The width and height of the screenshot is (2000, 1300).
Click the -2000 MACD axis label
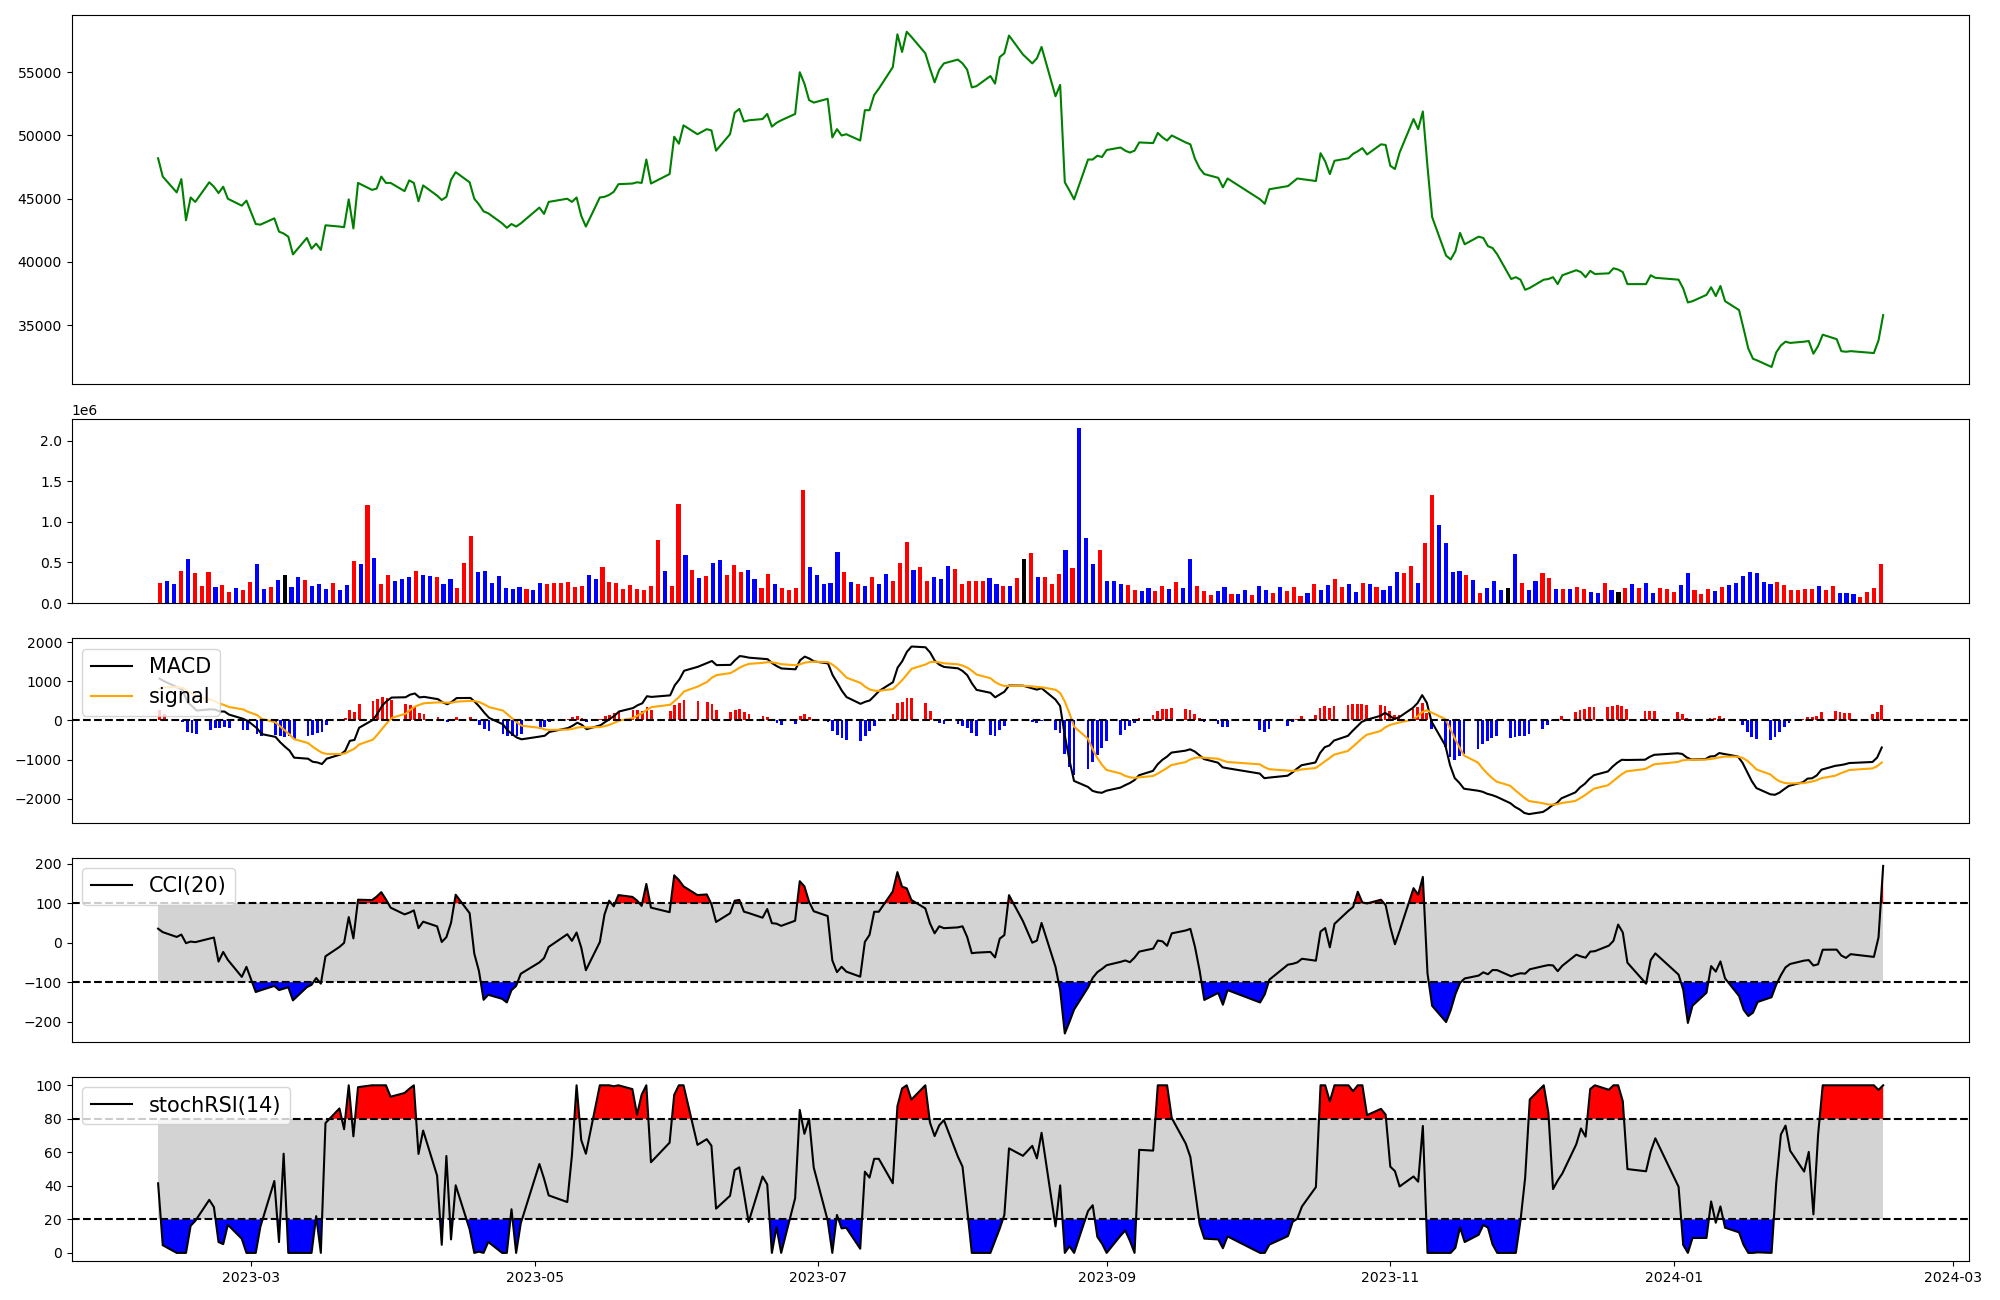pyautogui.click(x=39, y=799)
